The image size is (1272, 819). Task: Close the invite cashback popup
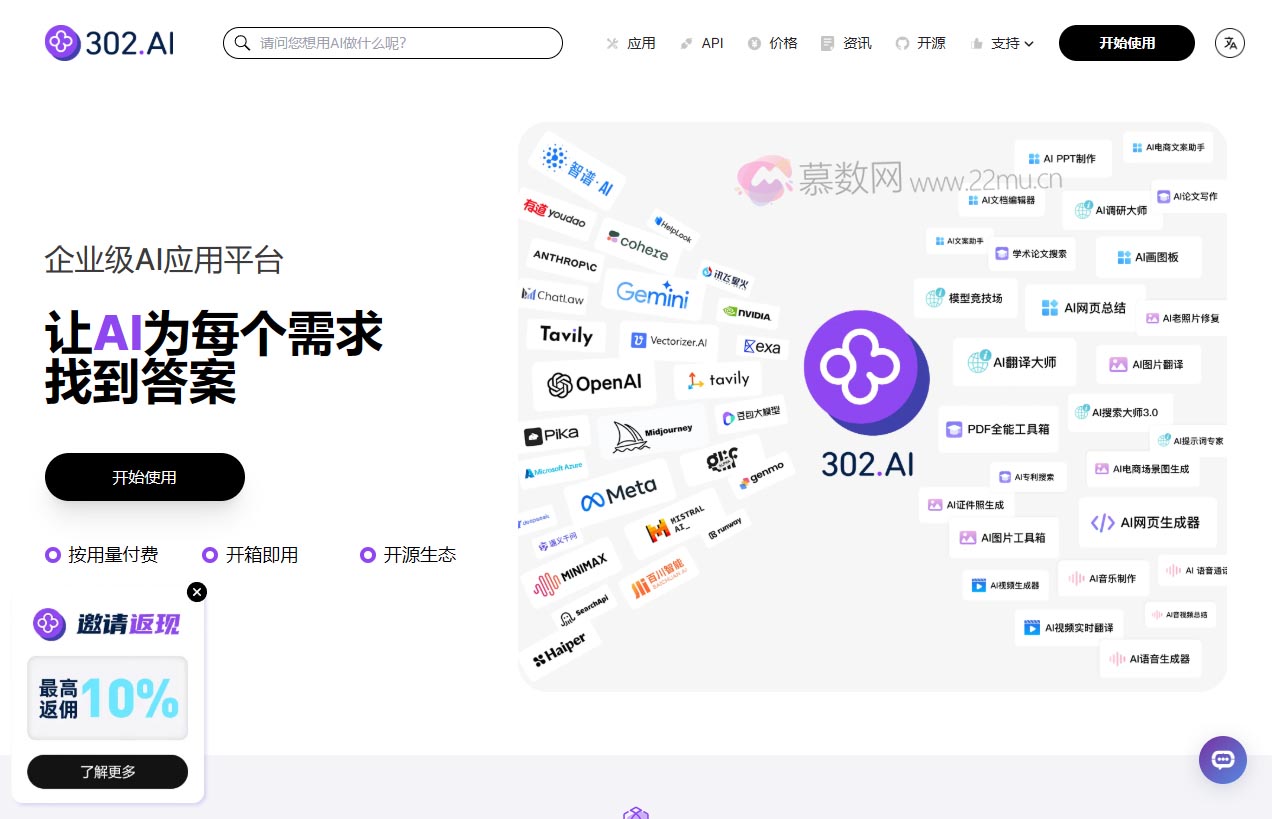pyautogui.click(x=197, y=592)
